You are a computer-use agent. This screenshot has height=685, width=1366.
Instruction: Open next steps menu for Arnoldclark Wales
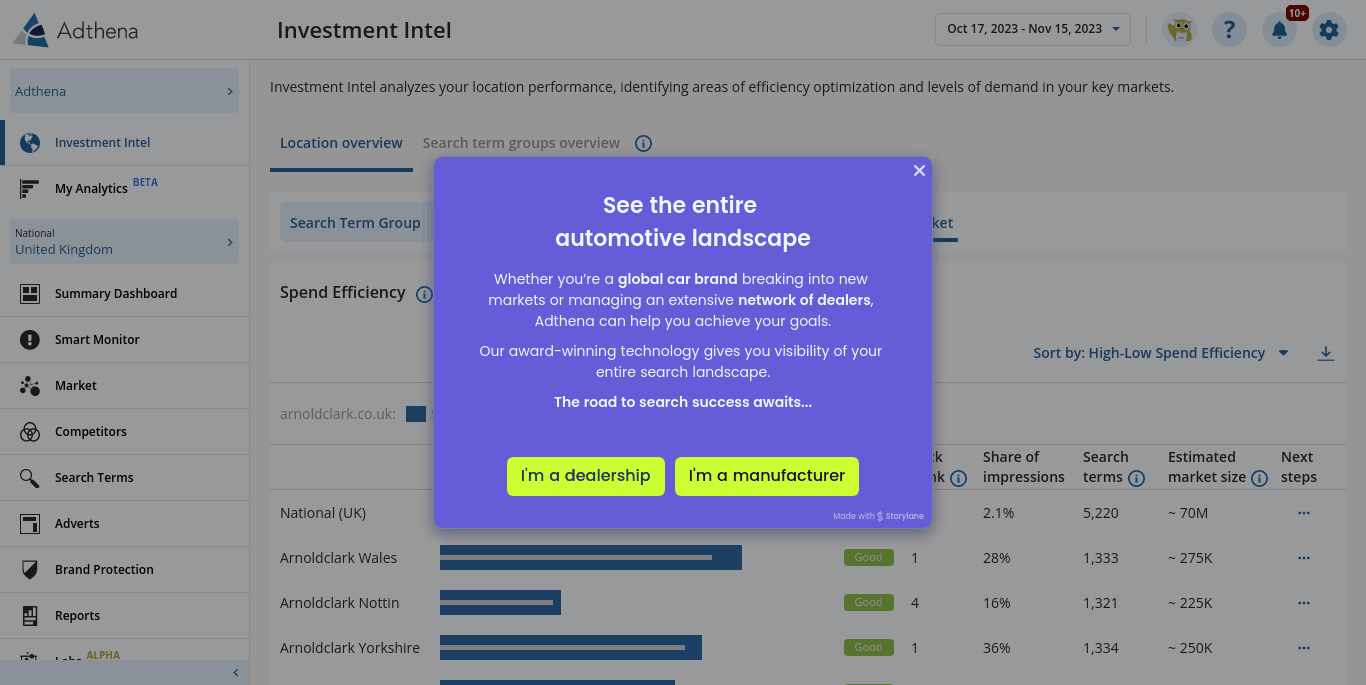[1303, 558]
